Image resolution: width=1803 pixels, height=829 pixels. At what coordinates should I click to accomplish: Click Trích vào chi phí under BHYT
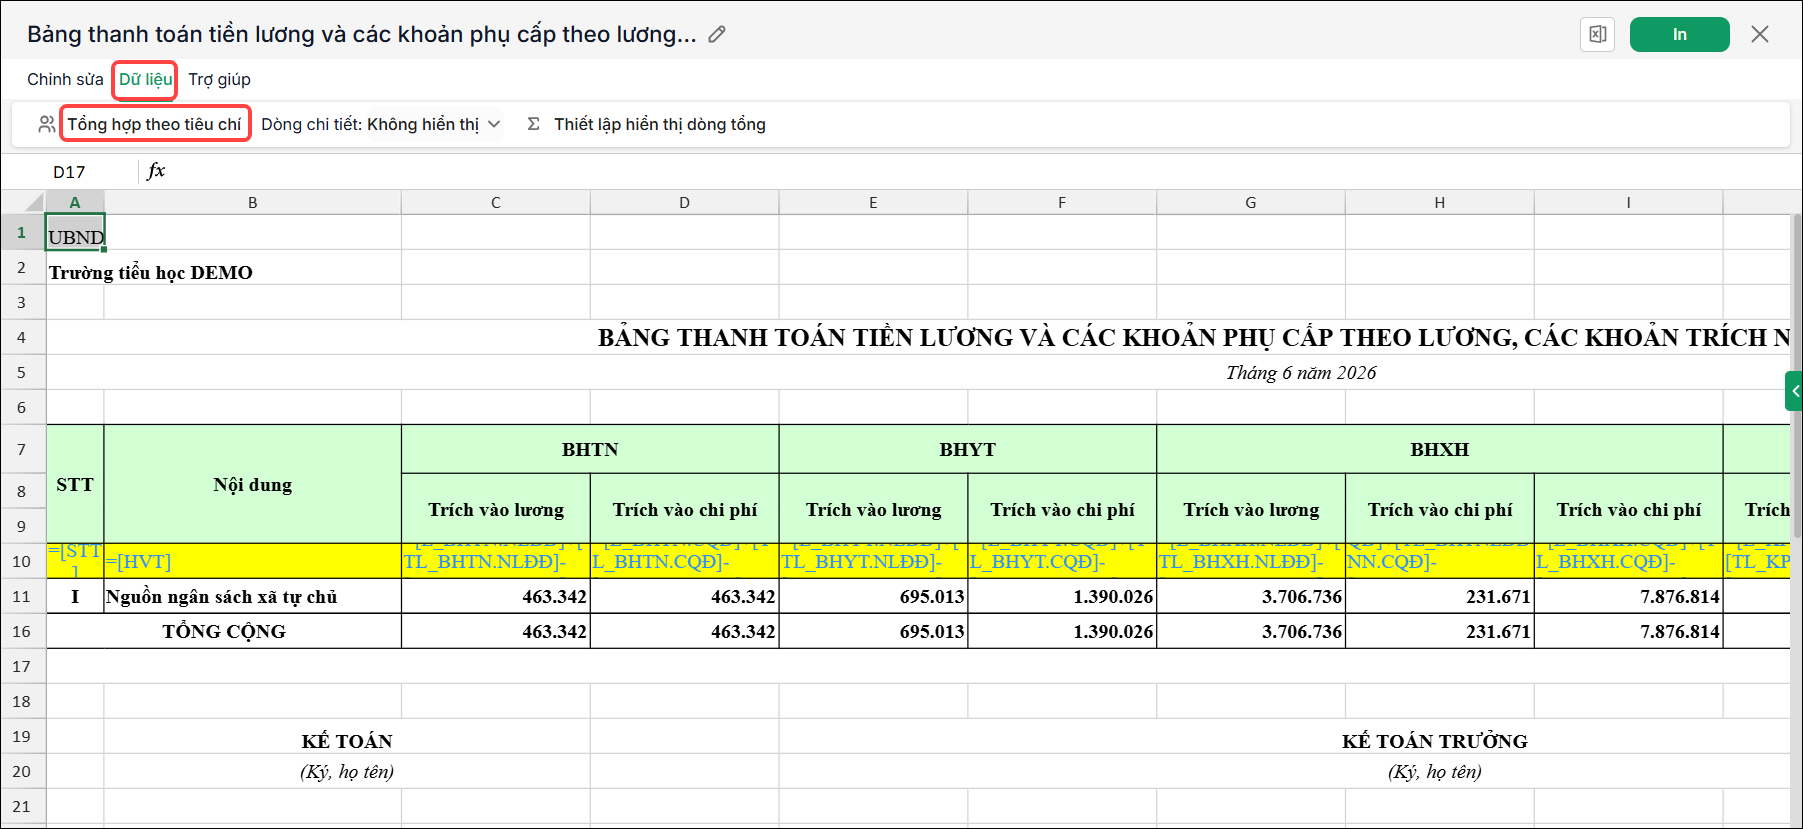pos(1062,509)
